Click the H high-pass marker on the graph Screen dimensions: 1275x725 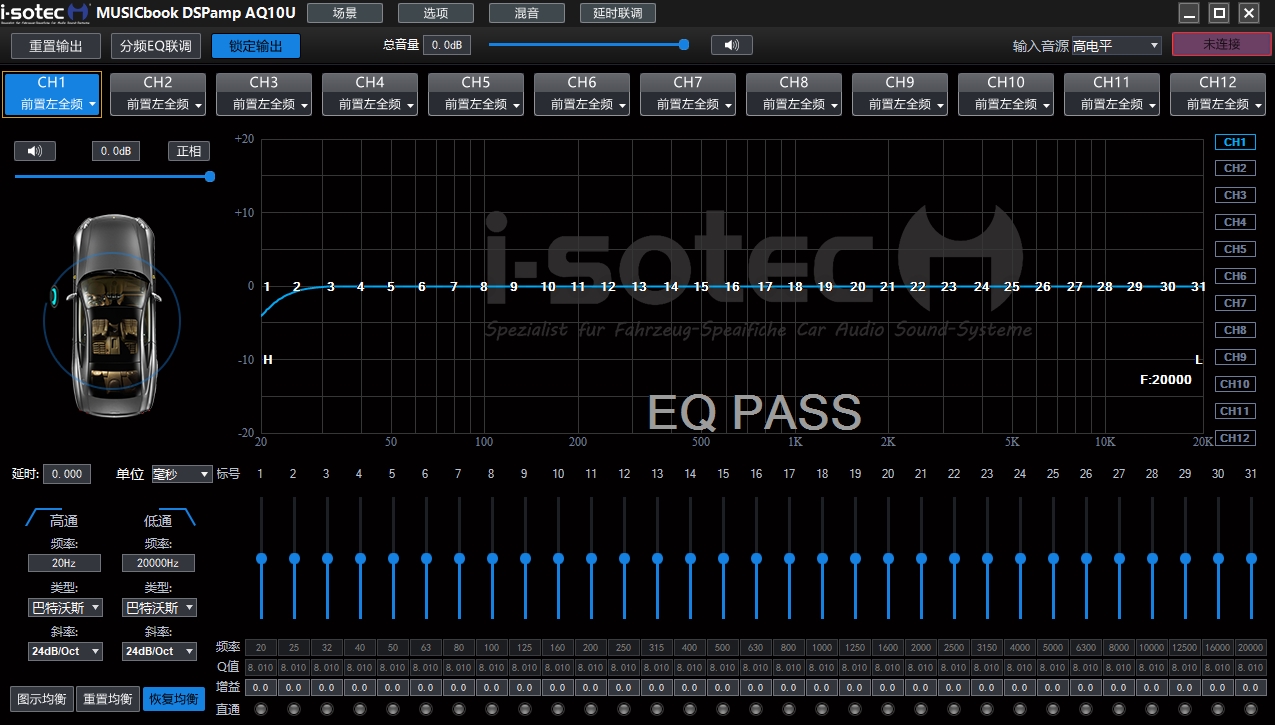click(x=267, y=360)
